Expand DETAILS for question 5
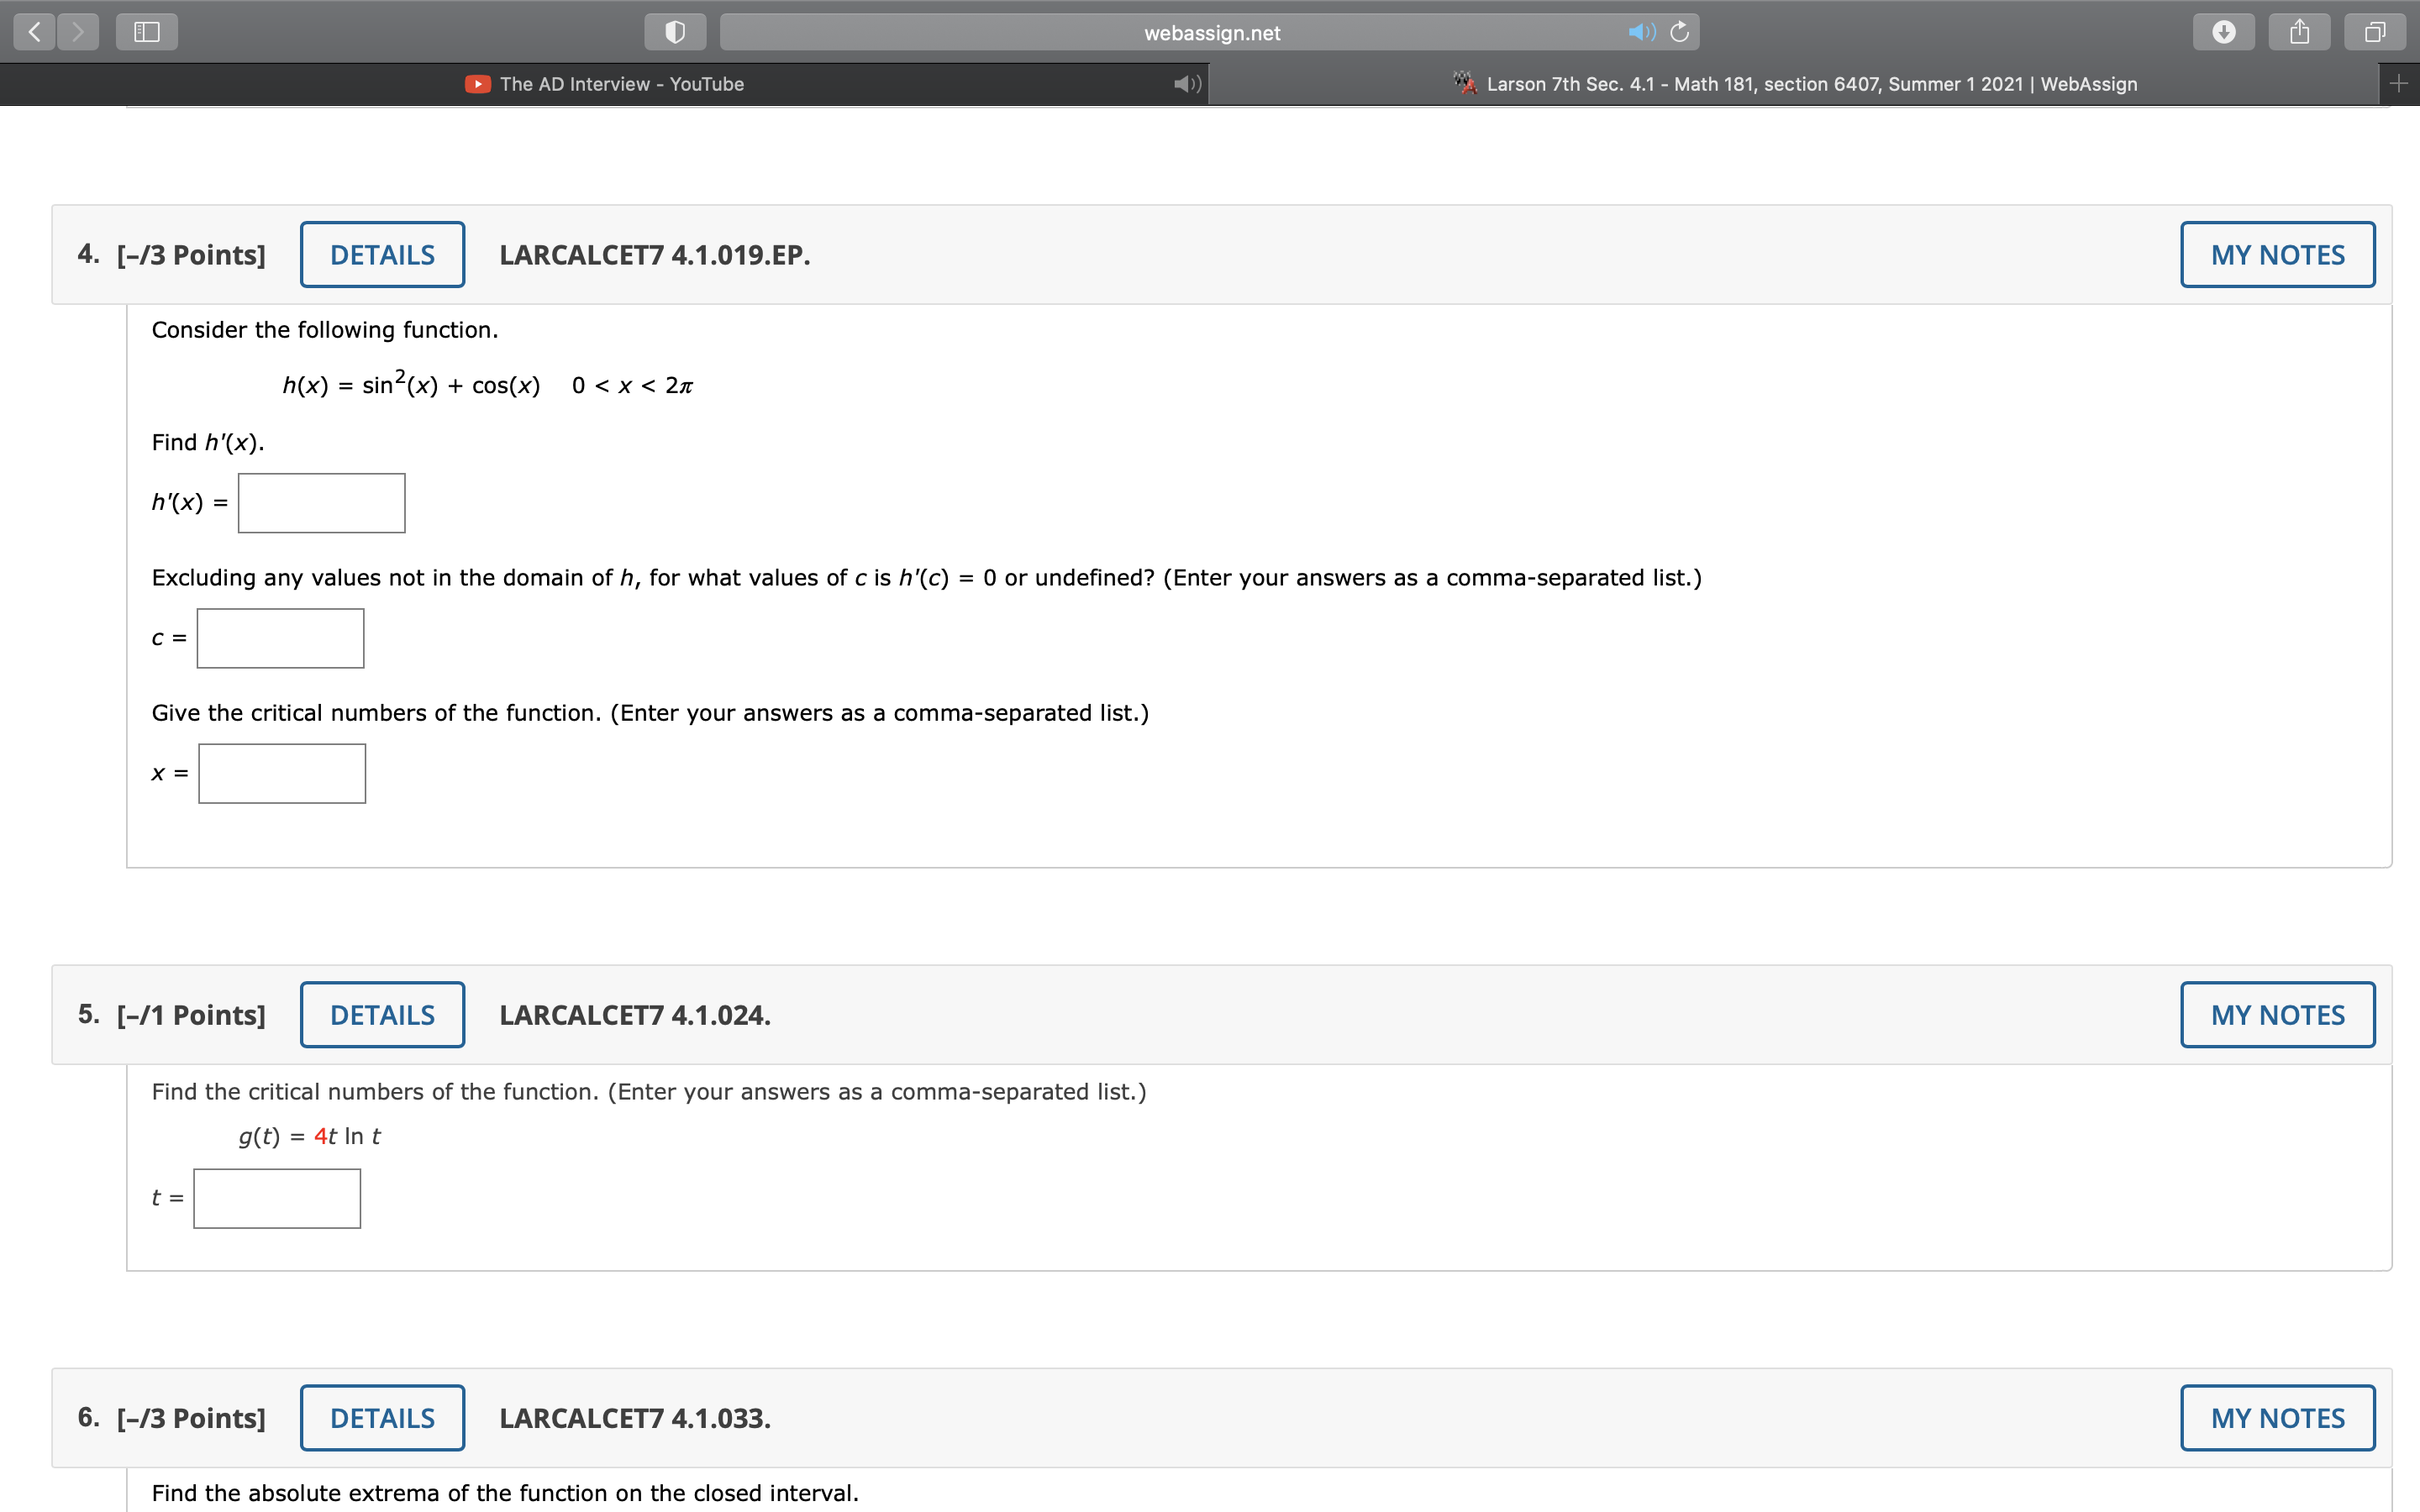Screen dimensions: 2420x1512 382,1015
